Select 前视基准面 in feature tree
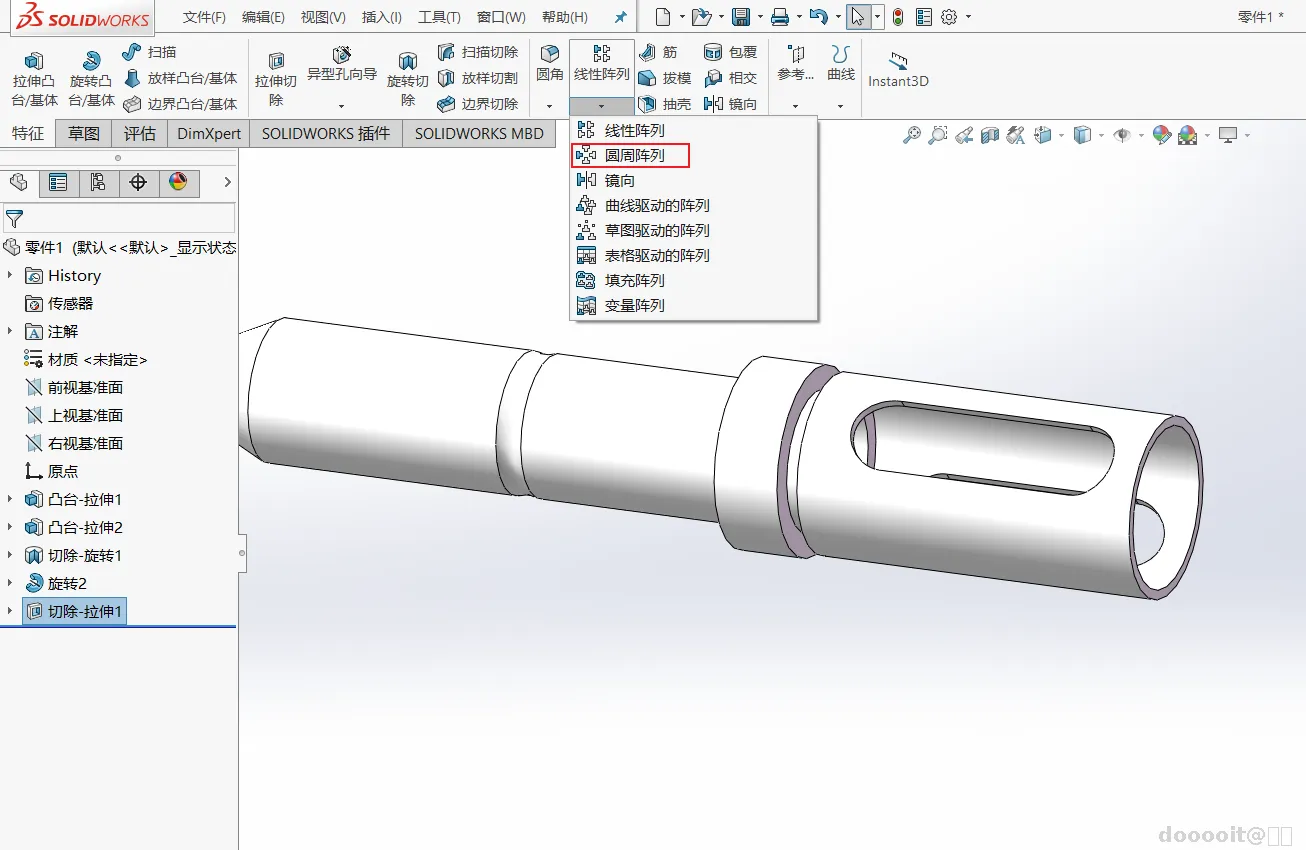The width and height of the screenshot is (1306, 850). [x=85, y=387]
